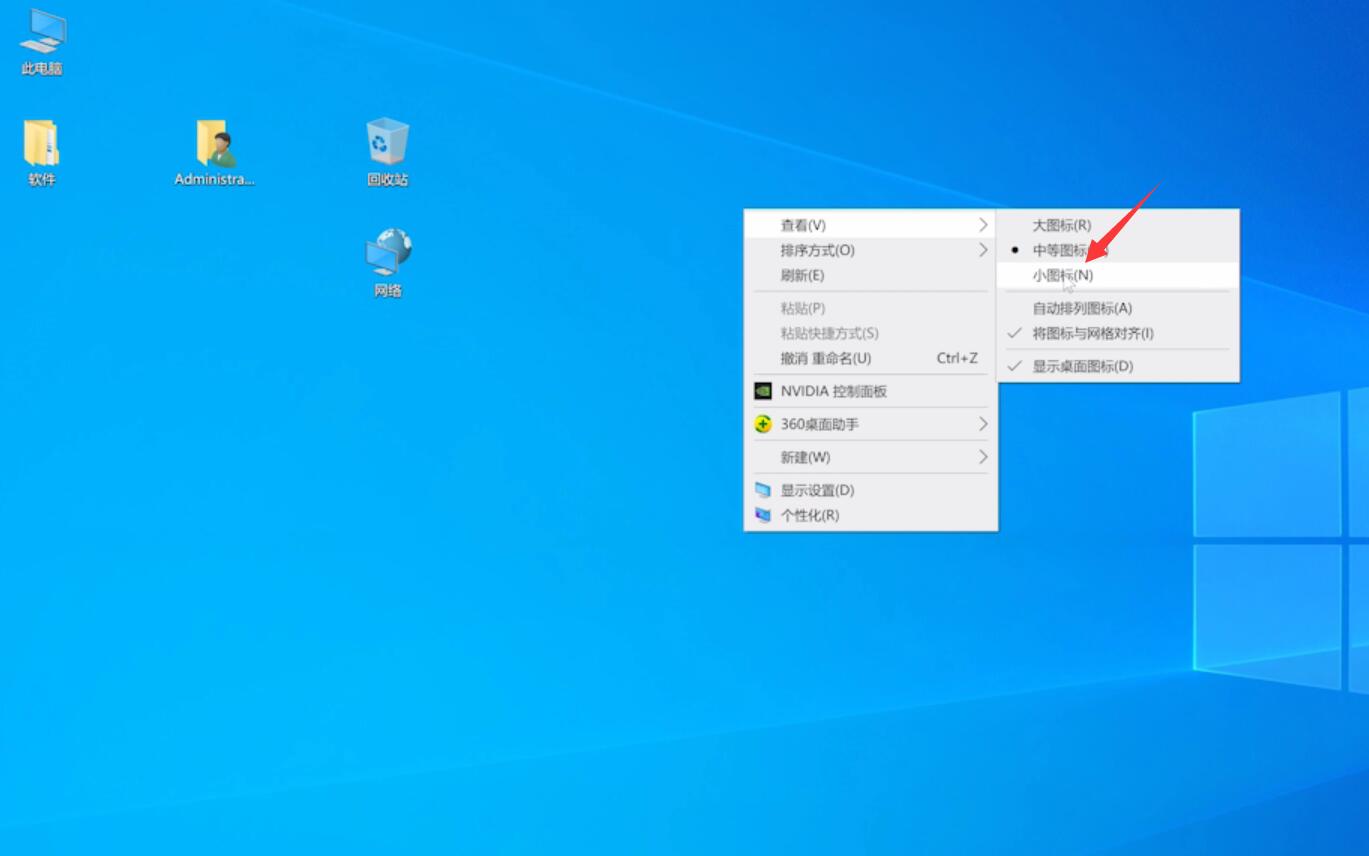1369x856 pixels.
Task: Click the 显示设置 monitor icon
Action: click(x=763, y=490)
